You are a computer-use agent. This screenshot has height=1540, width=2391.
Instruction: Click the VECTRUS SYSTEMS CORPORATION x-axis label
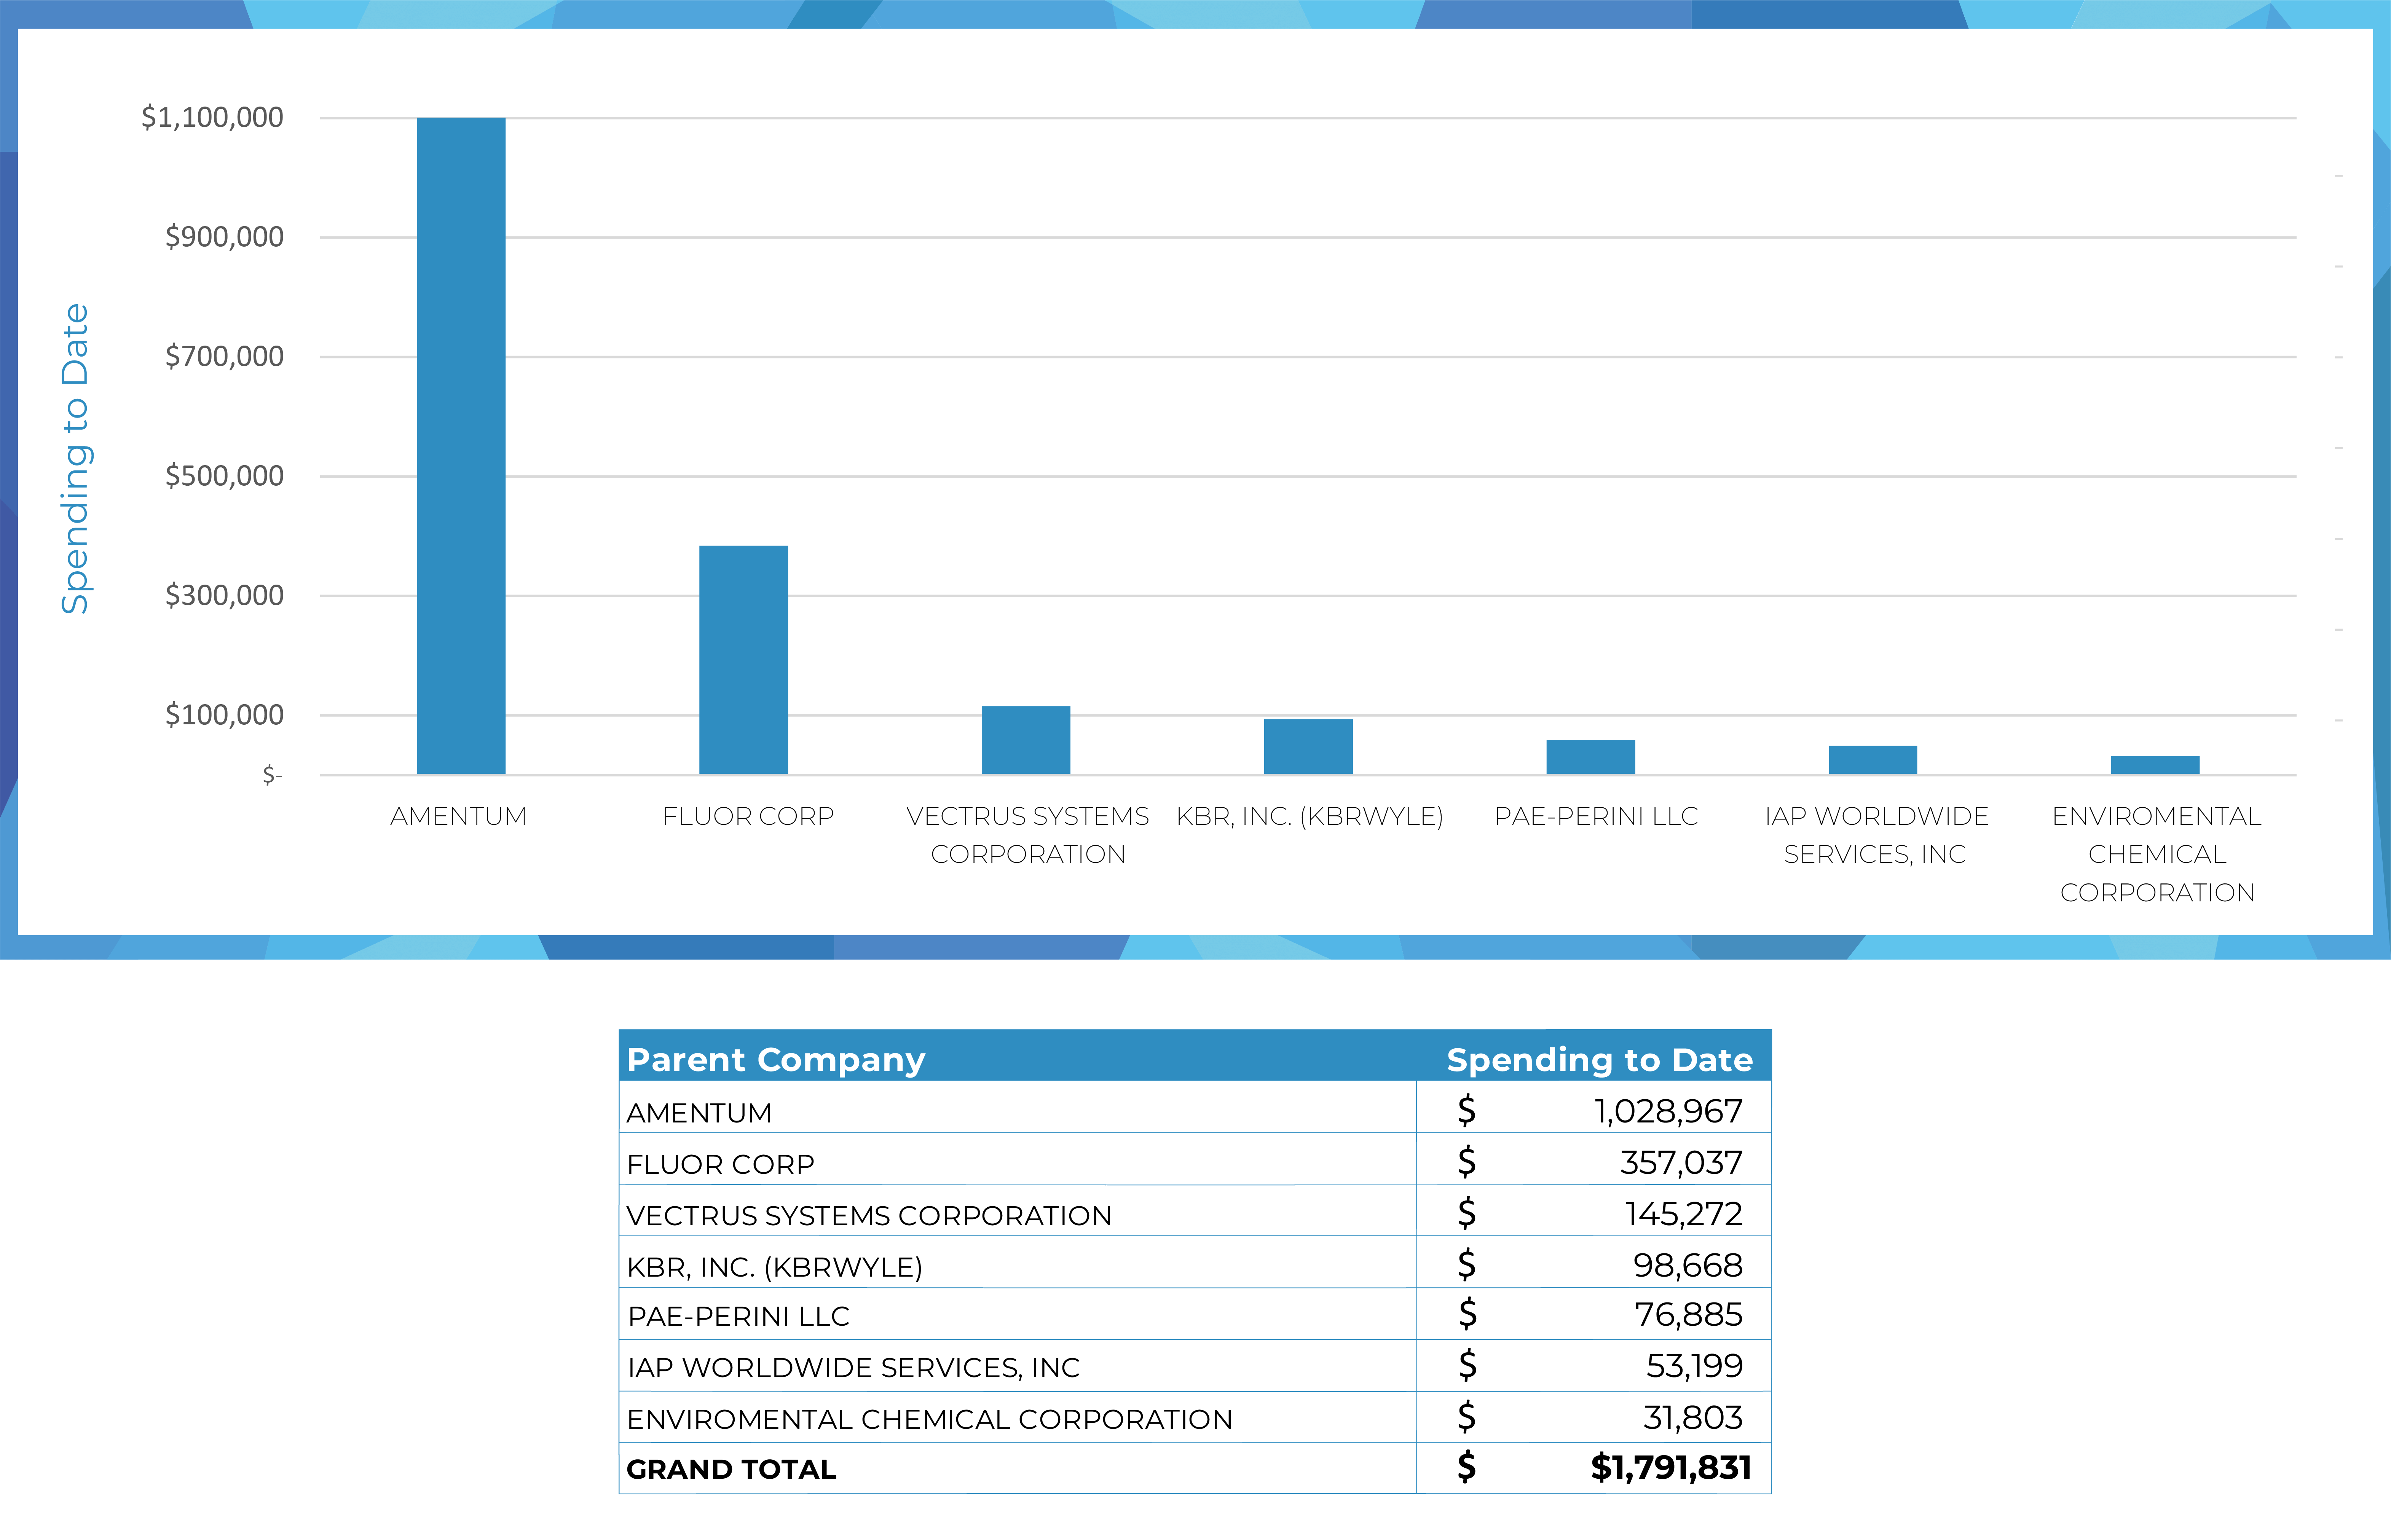(x=1028, y=835)
